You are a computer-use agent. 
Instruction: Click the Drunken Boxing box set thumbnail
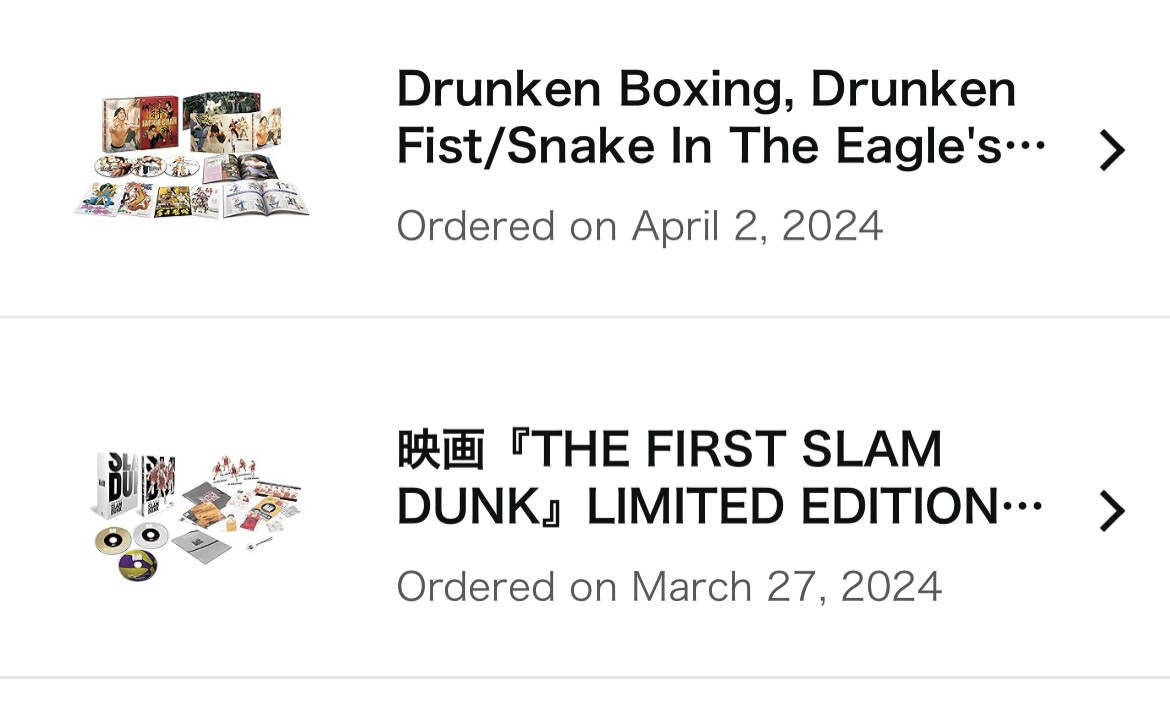click(x=192, y=156)
